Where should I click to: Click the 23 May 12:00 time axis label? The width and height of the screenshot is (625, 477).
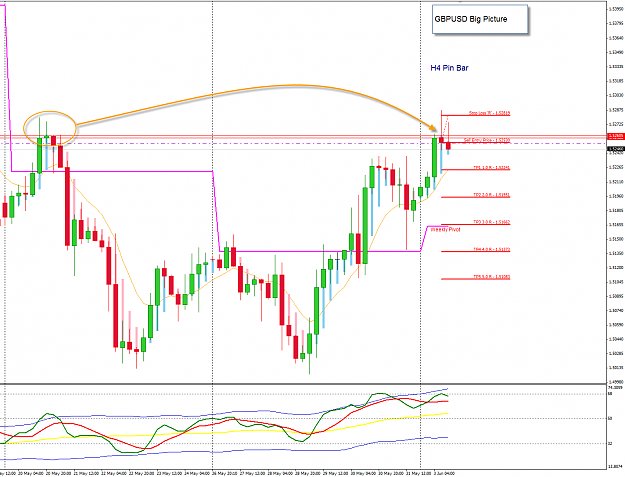[x=167, y=473]
